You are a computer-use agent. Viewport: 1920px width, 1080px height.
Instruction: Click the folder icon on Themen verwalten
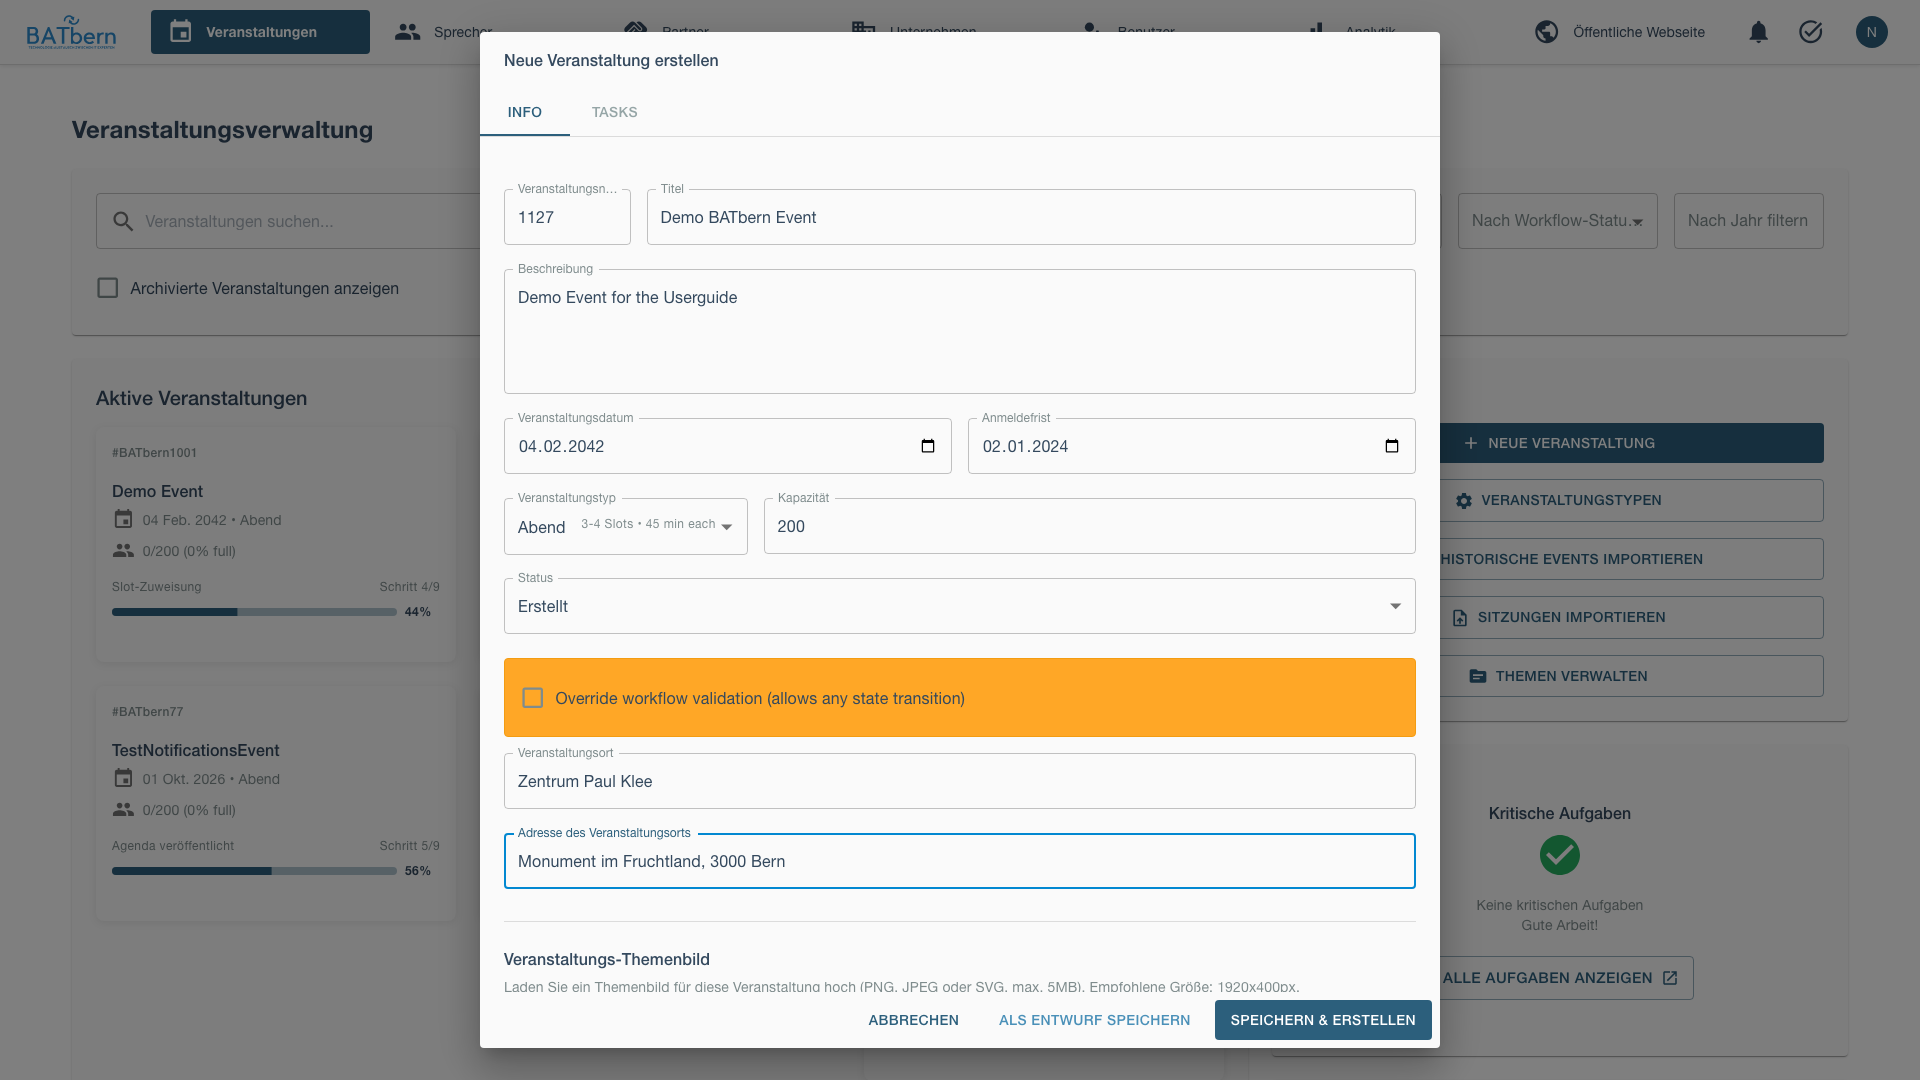coord(1477,677)
